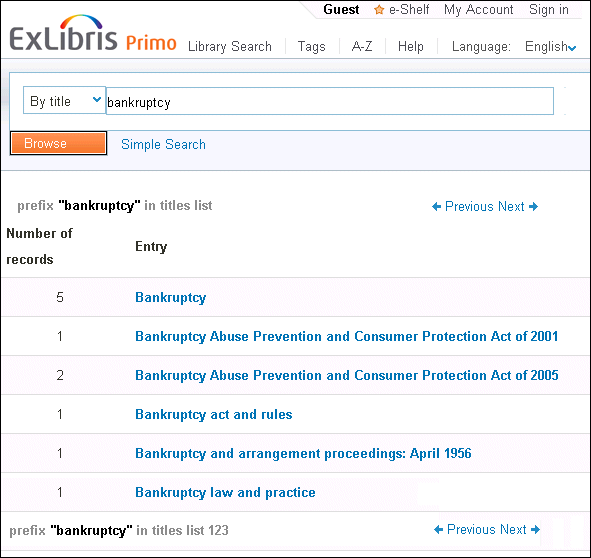This screenshot has height=558, width=591.
Task: Go to the Tags menu item
Action: click(x=311, y=47)
